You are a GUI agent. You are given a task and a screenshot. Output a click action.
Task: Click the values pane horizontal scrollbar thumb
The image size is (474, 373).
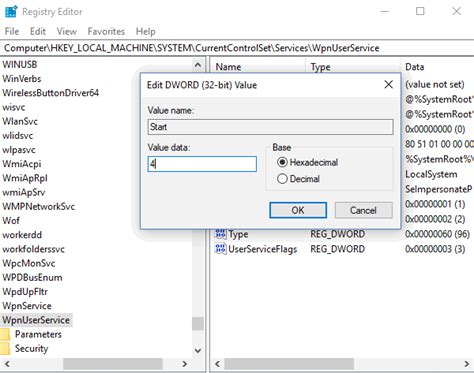tap(289, 364)
